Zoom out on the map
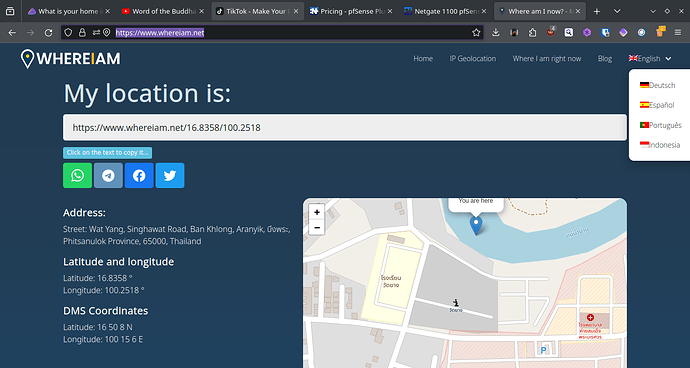Image resolution: width=690 pixels, height=368 pixels. click(317, 228)
